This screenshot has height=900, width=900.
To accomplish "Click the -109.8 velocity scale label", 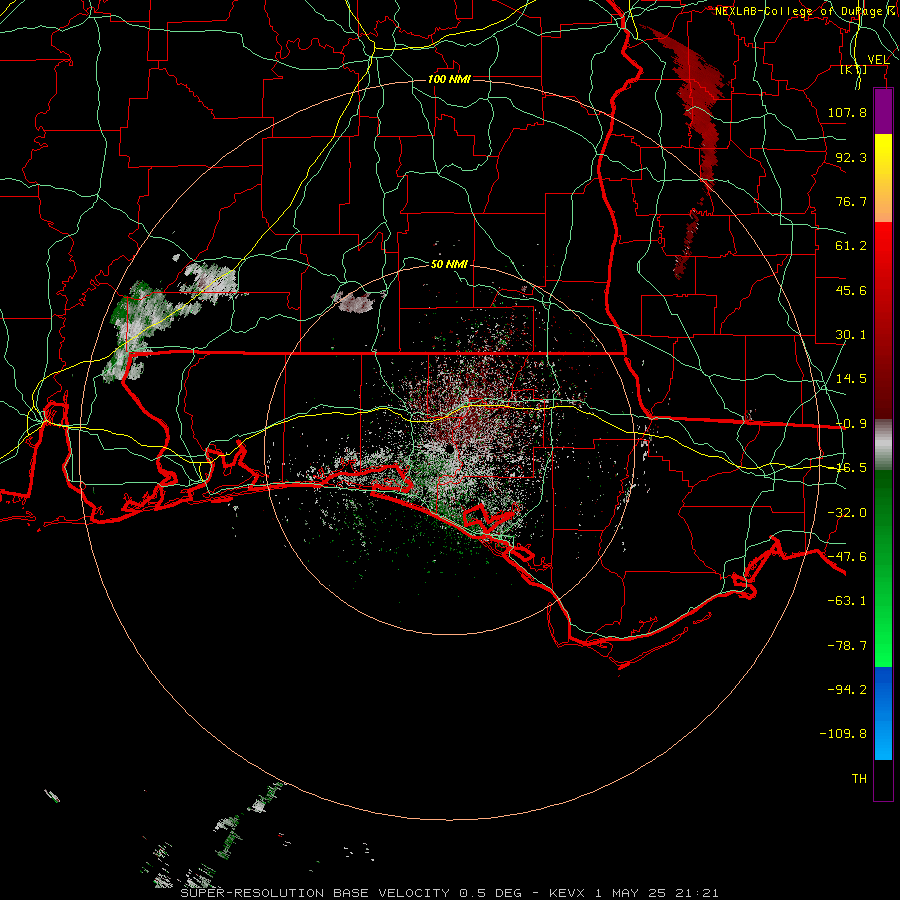I will click(843, 734).
